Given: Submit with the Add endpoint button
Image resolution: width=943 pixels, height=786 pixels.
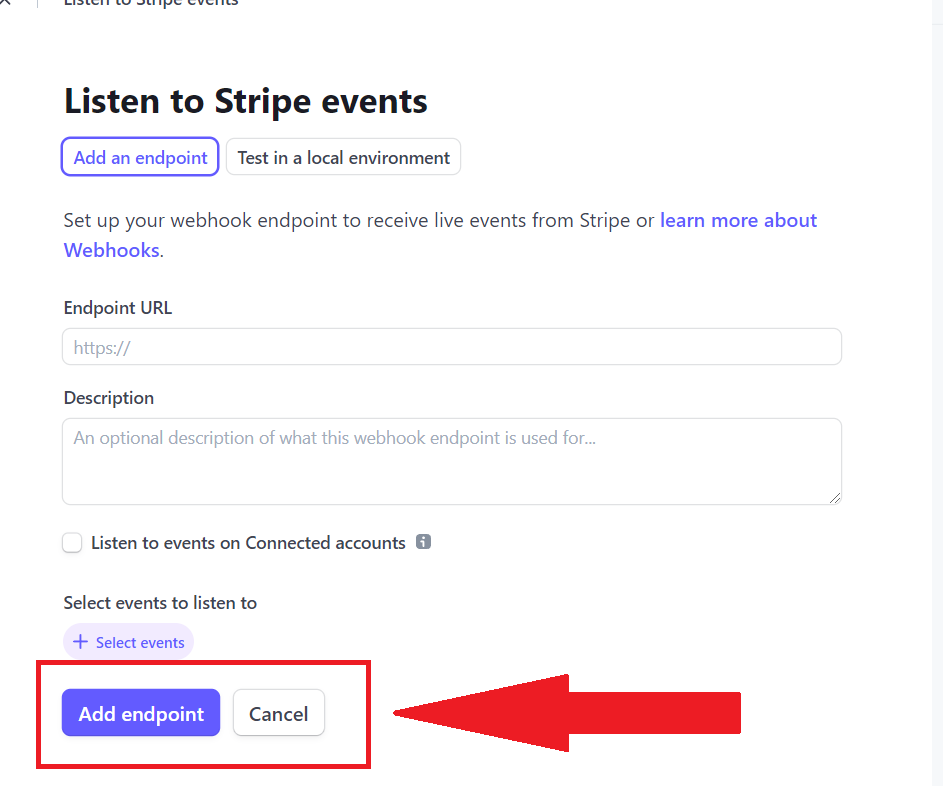Looking at the screenshot, I should point(141,713).
